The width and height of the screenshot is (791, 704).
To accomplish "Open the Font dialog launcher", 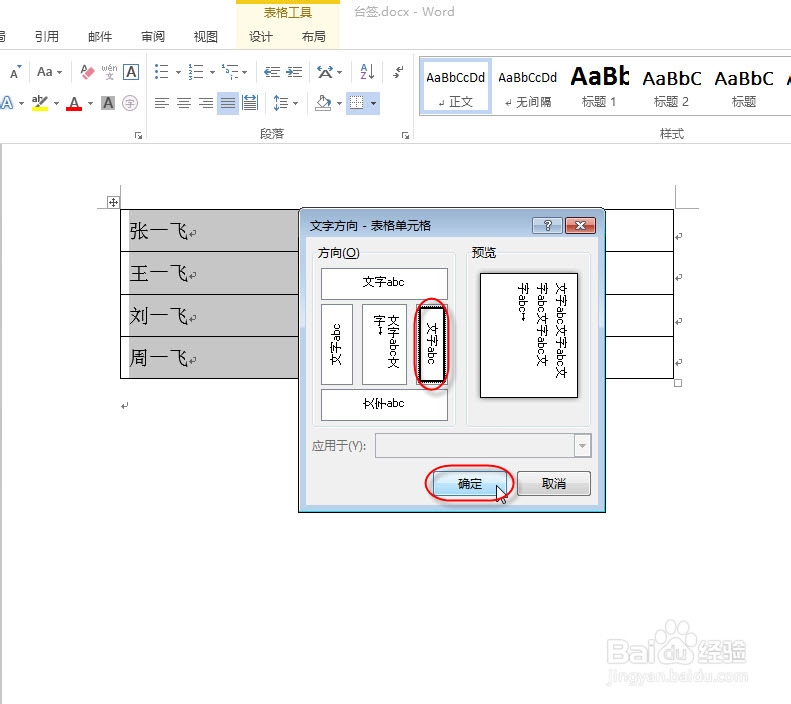I will [x=138, y=135].
